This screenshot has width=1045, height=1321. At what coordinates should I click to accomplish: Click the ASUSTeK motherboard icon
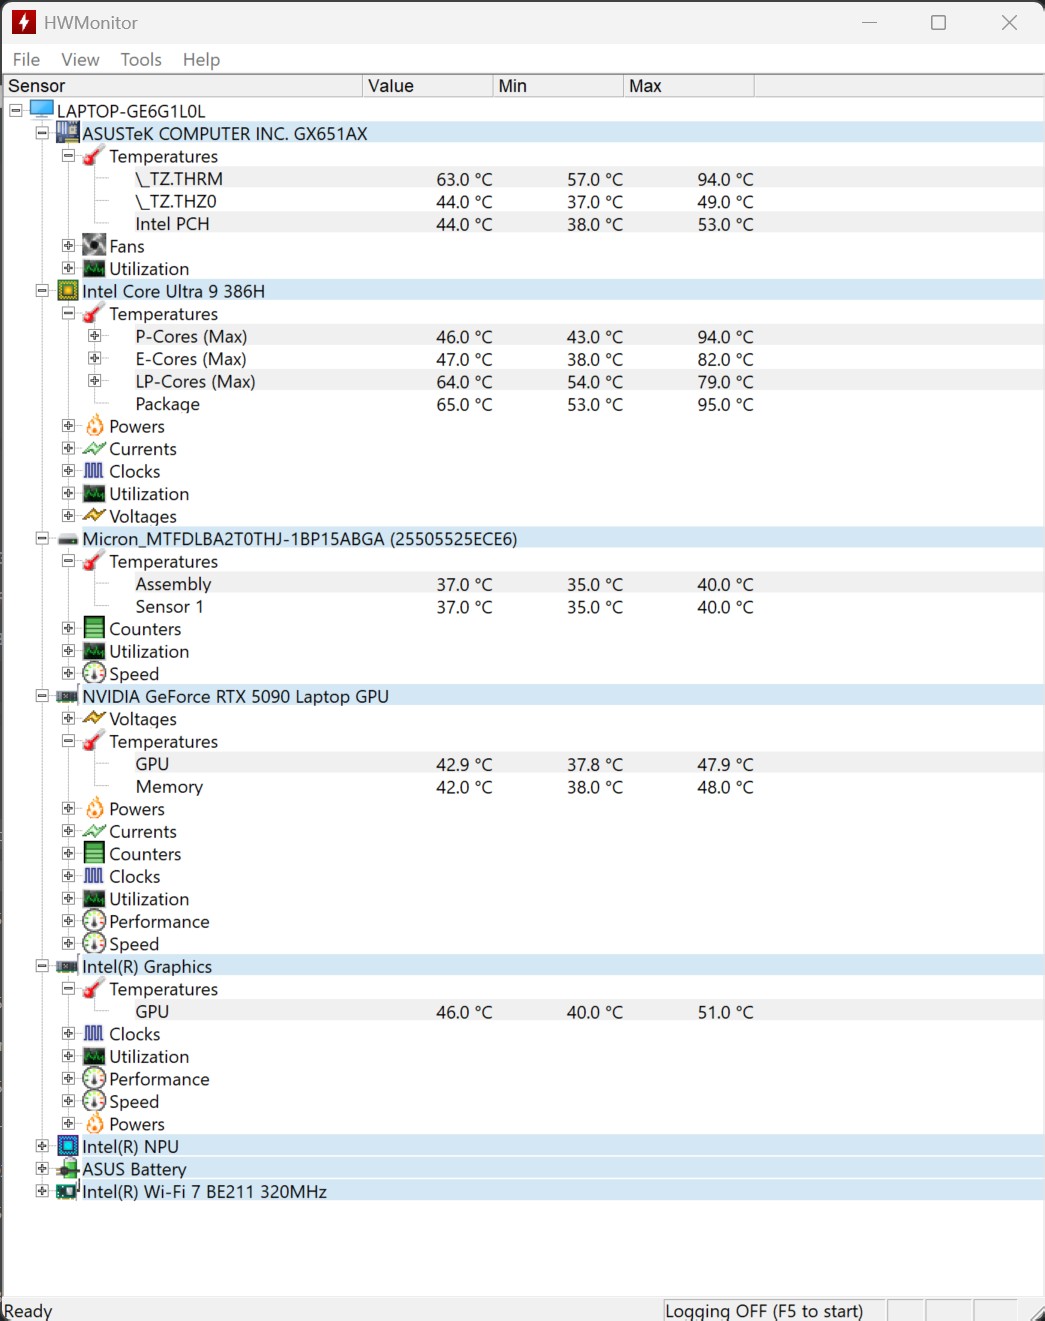[68, 132]
